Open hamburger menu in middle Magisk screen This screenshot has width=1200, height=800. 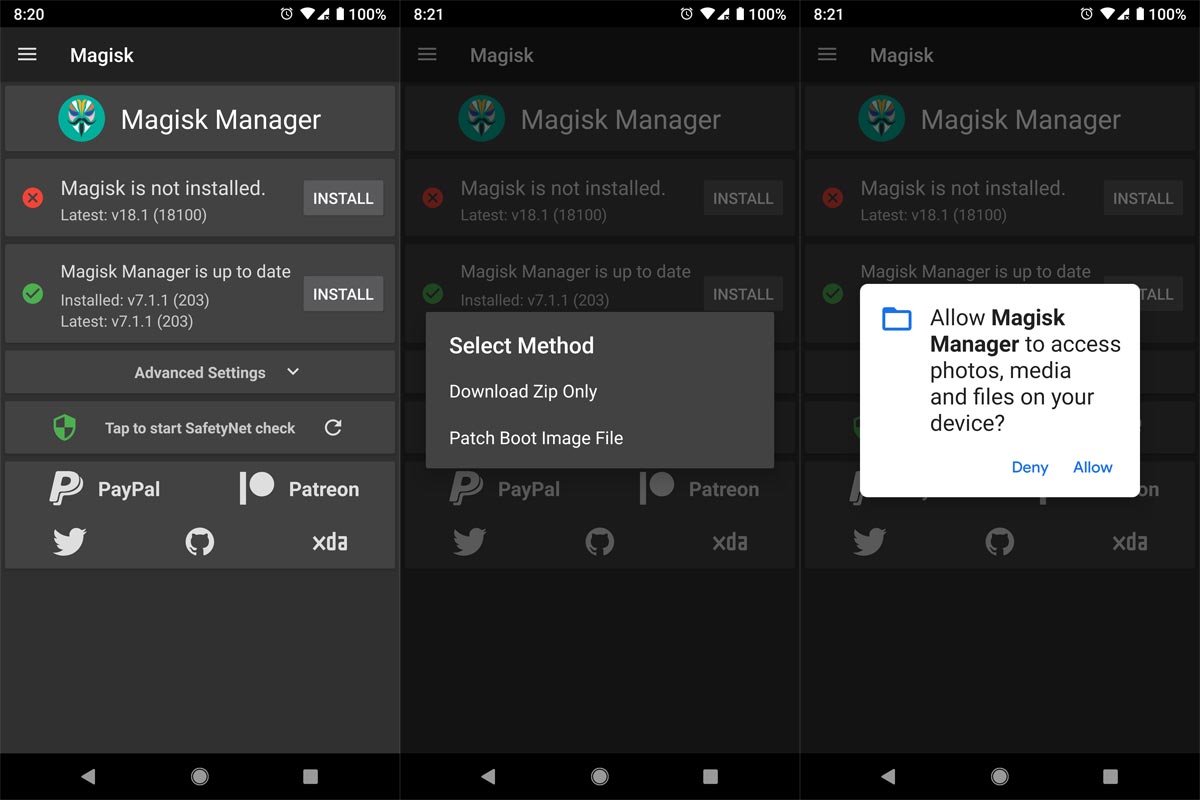point(427,55)
